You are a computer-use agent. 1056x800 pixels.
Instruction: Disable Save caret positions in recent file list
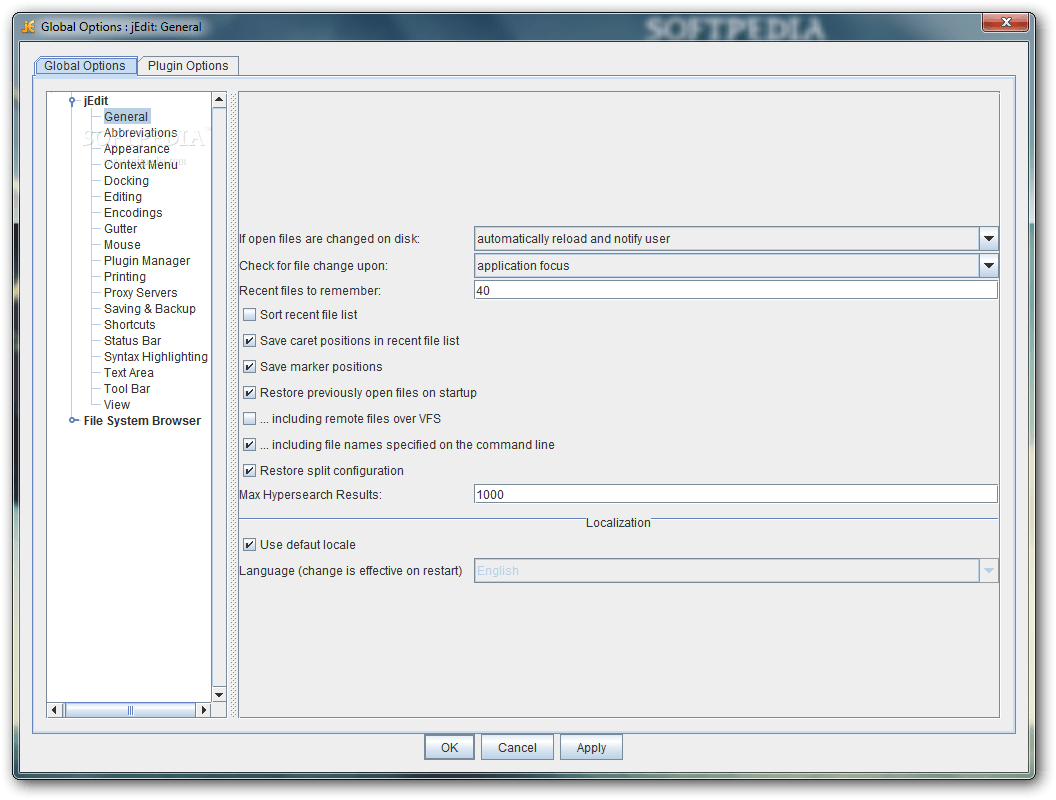[x=249, y=341]
